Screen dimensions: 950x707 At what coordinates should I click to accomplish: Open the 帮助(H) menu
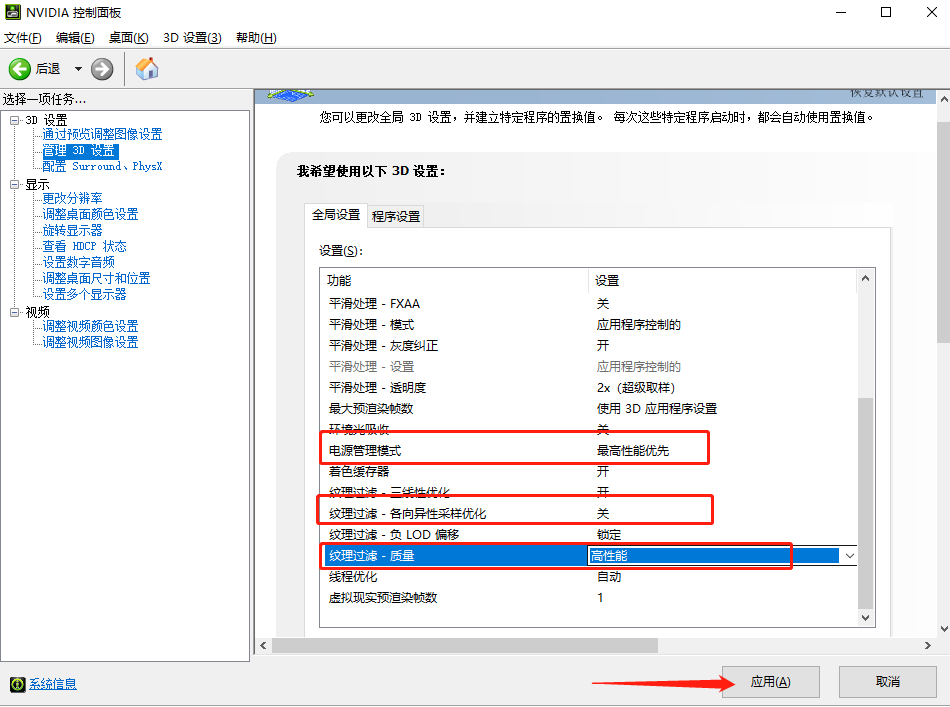[x=256, y=38]
